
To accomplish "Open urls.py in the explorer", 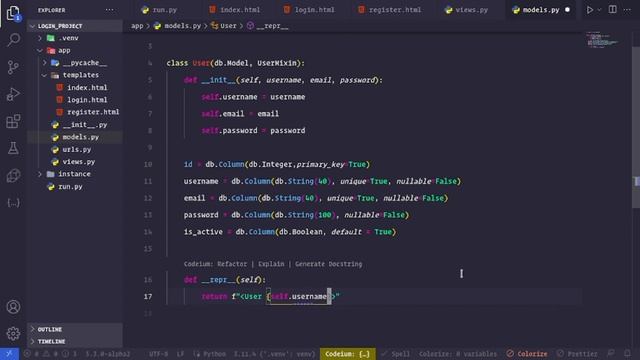I will 76,150.
